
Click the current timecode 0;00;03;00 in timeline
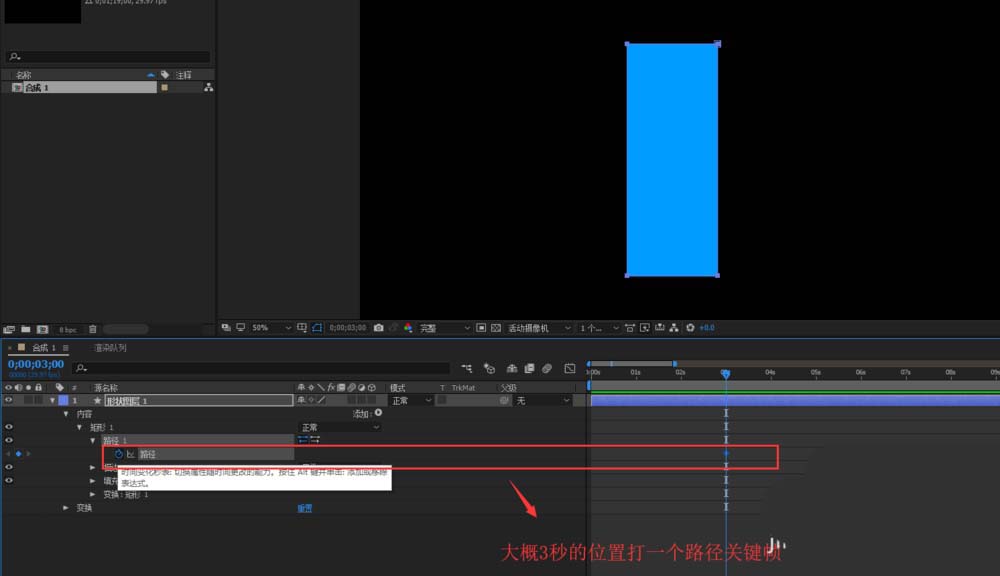coord(36,364)
